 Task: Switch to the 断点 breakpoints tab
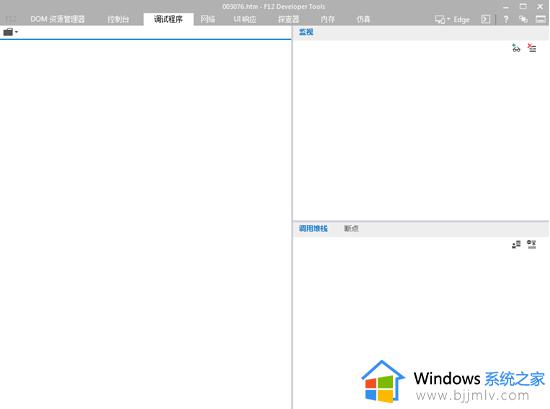coord(351,229)
